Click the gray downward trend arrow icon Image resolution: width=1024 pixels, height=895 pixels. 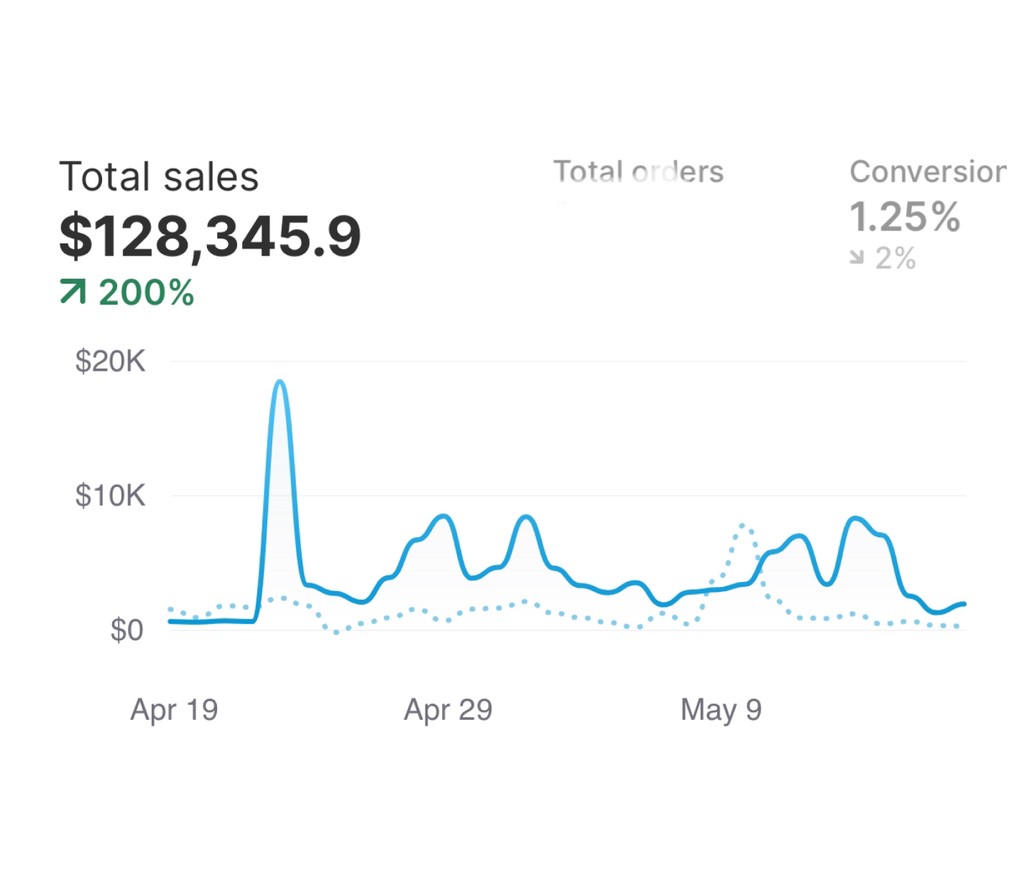point(856,260)
